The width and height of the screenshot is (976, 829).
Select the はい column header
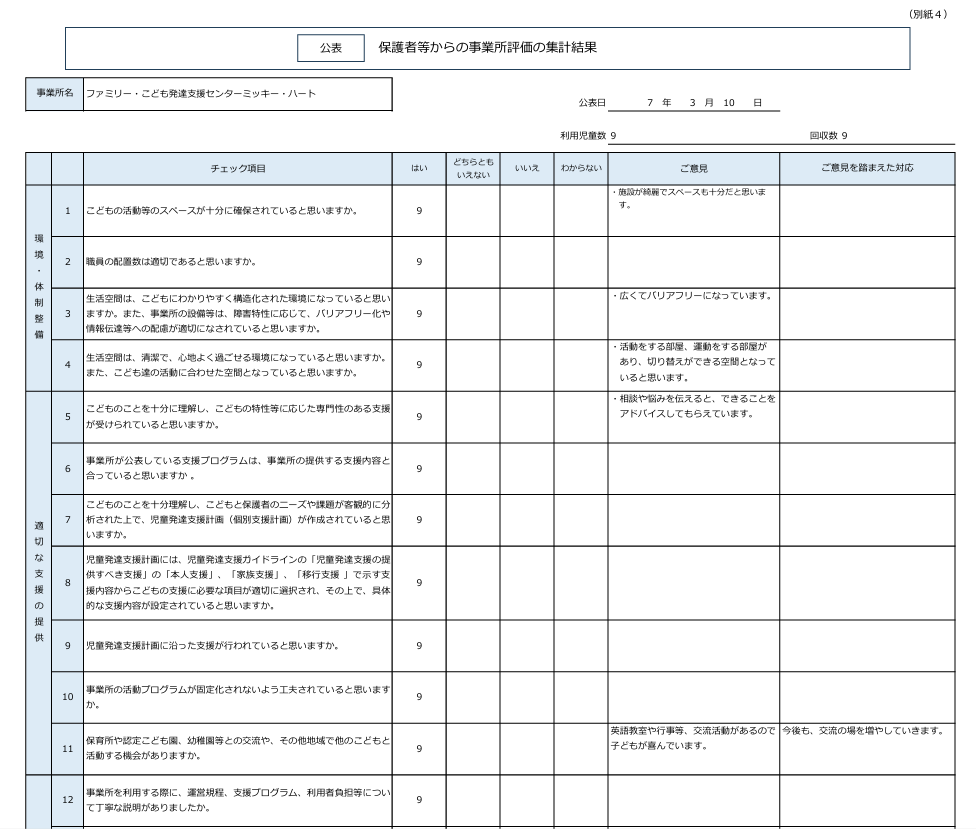tap(419, 168)
